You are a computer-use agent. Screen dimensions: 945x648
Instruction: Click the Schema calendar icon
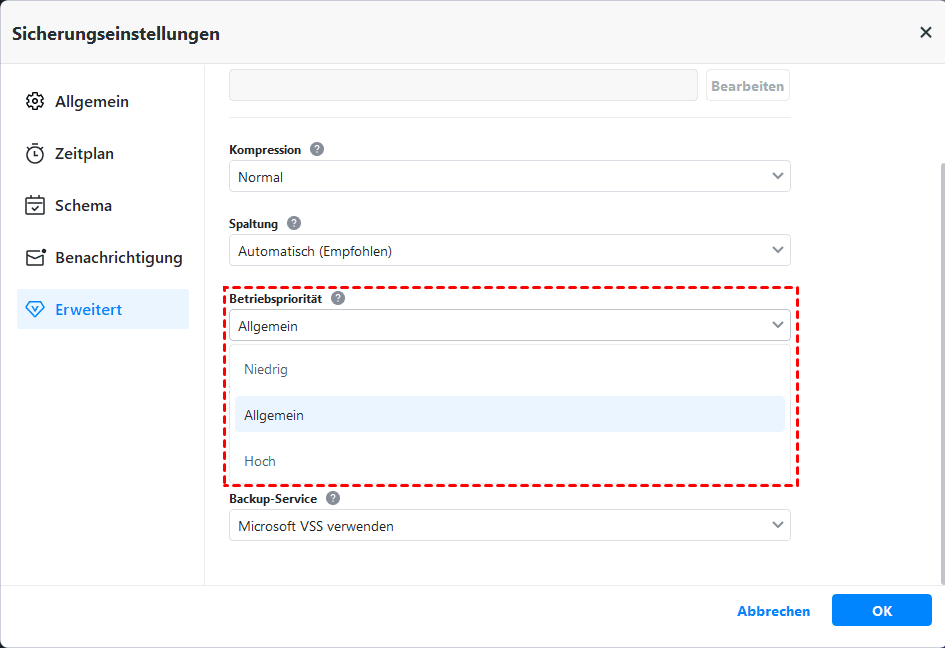pos(35,206)
